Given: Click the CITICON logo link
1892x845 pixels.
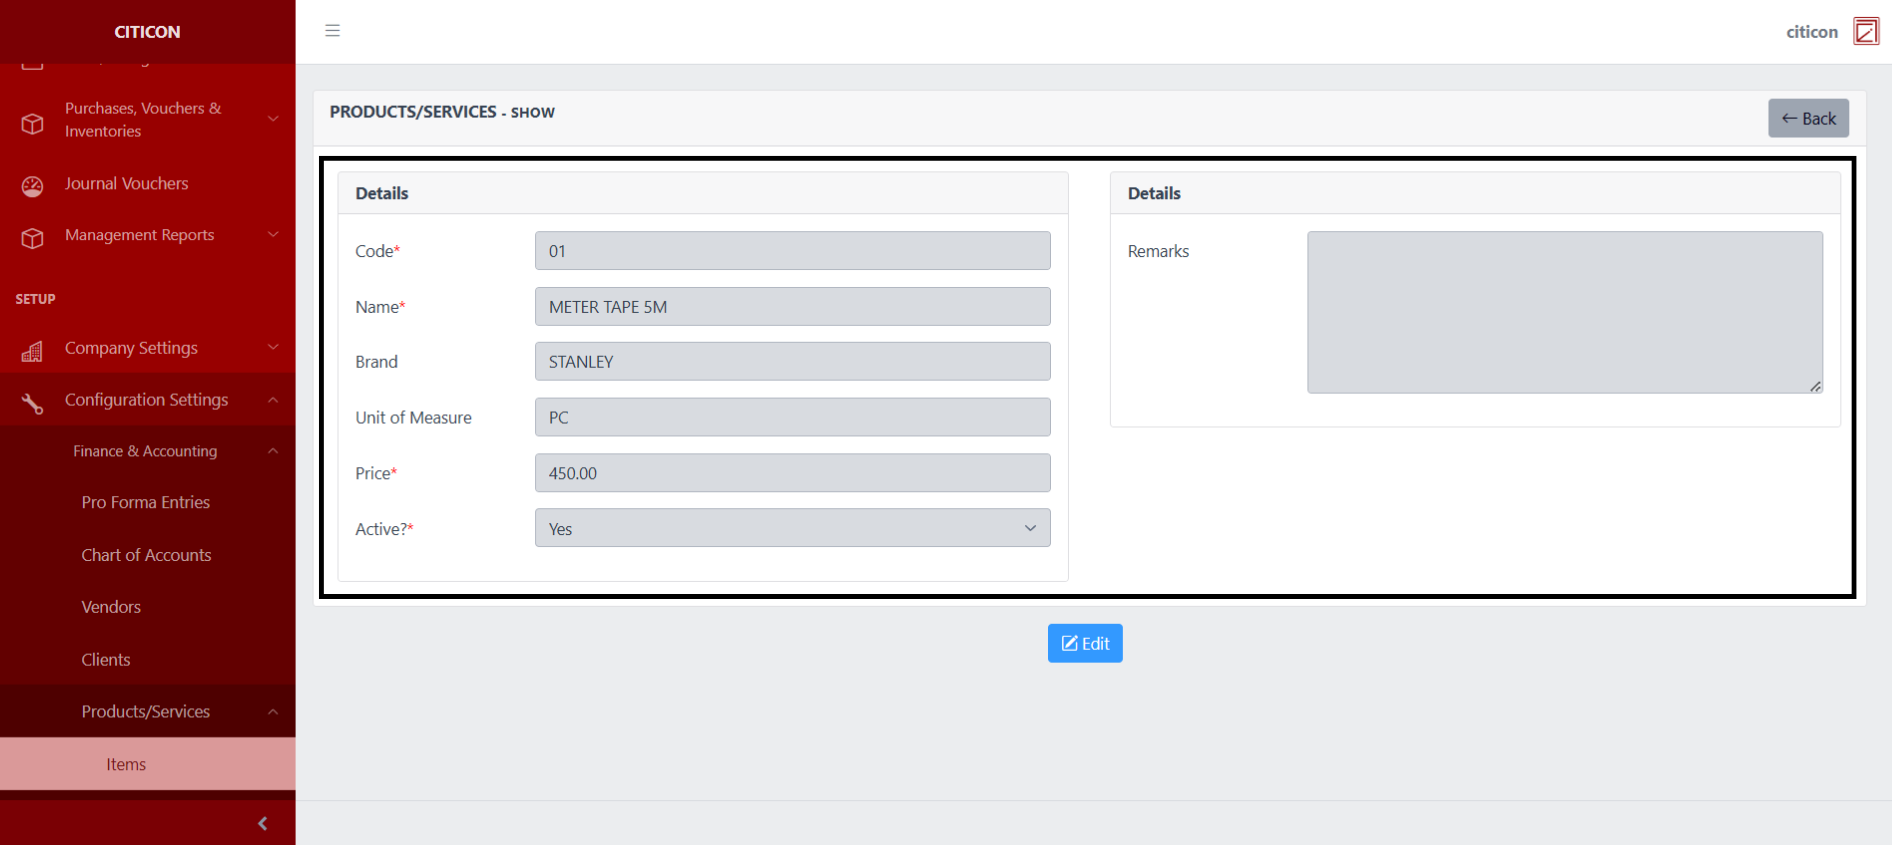Looking at the screenshot, I should pos(147,32).
